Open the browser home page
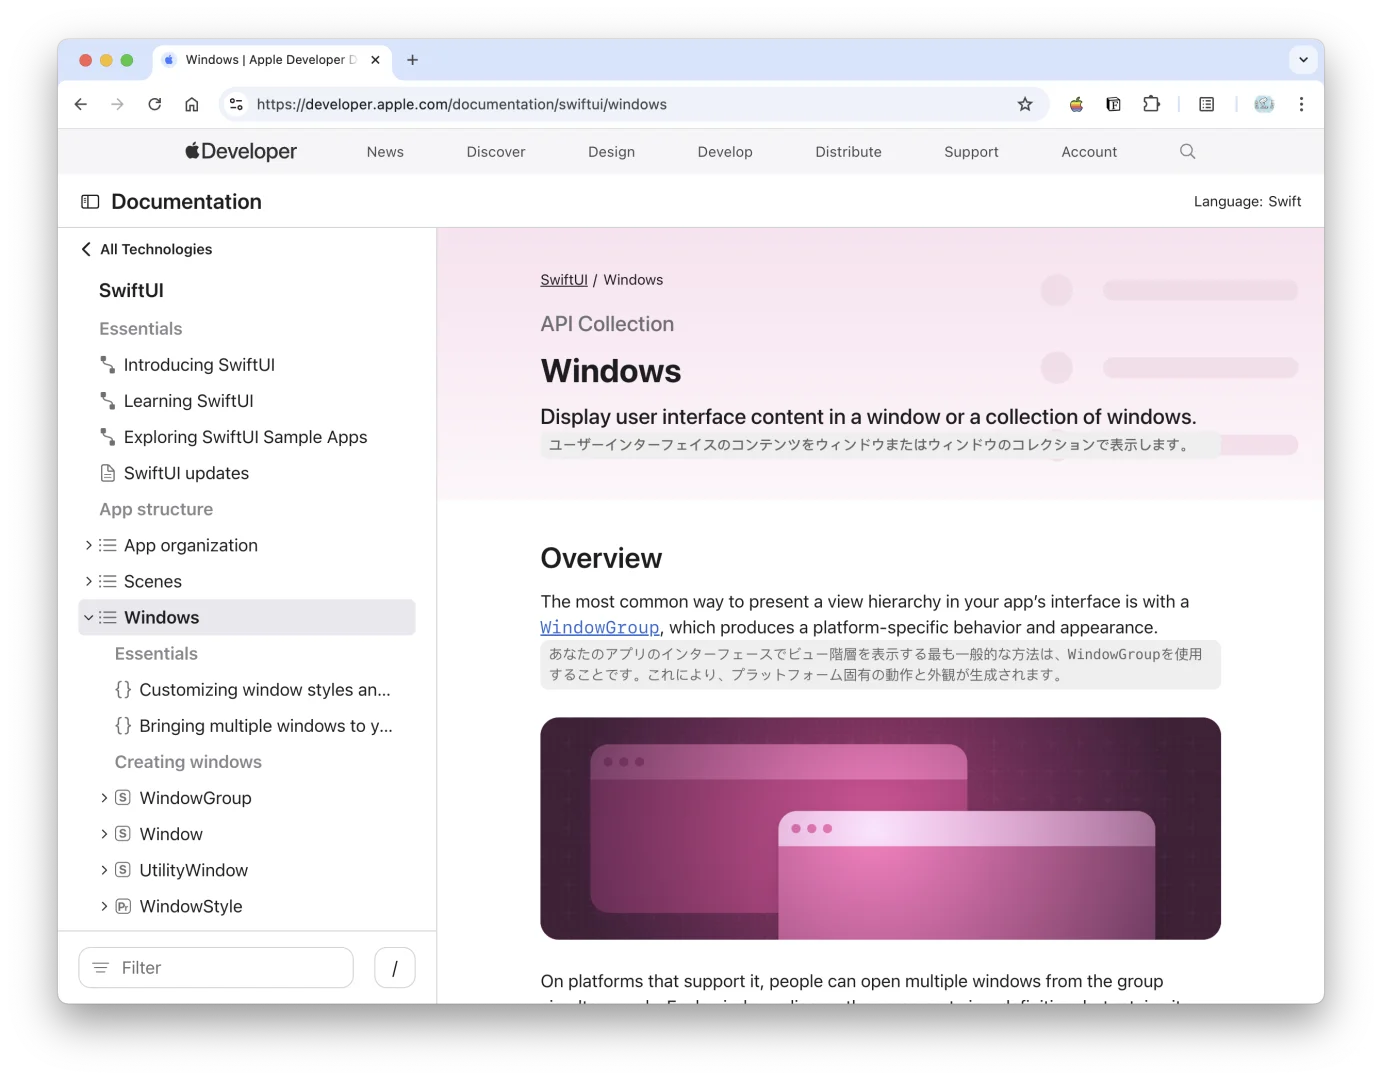The image size is (1382, 1080). pyautogui.click(x=192, y=104)
